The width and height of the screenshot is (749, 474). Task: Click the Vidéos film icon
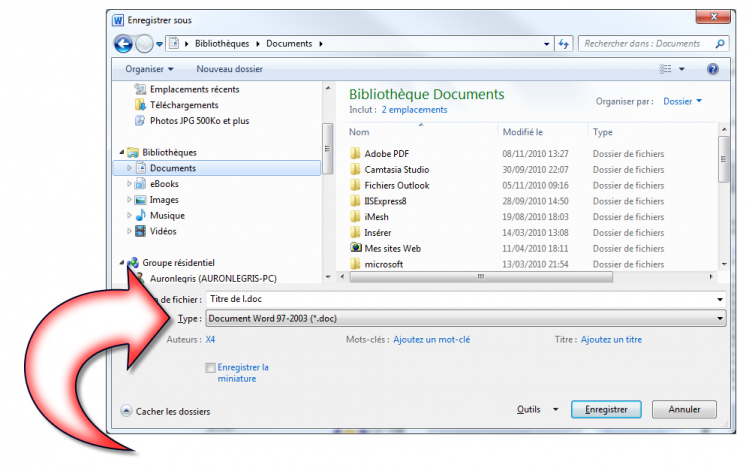click(140, 231)
